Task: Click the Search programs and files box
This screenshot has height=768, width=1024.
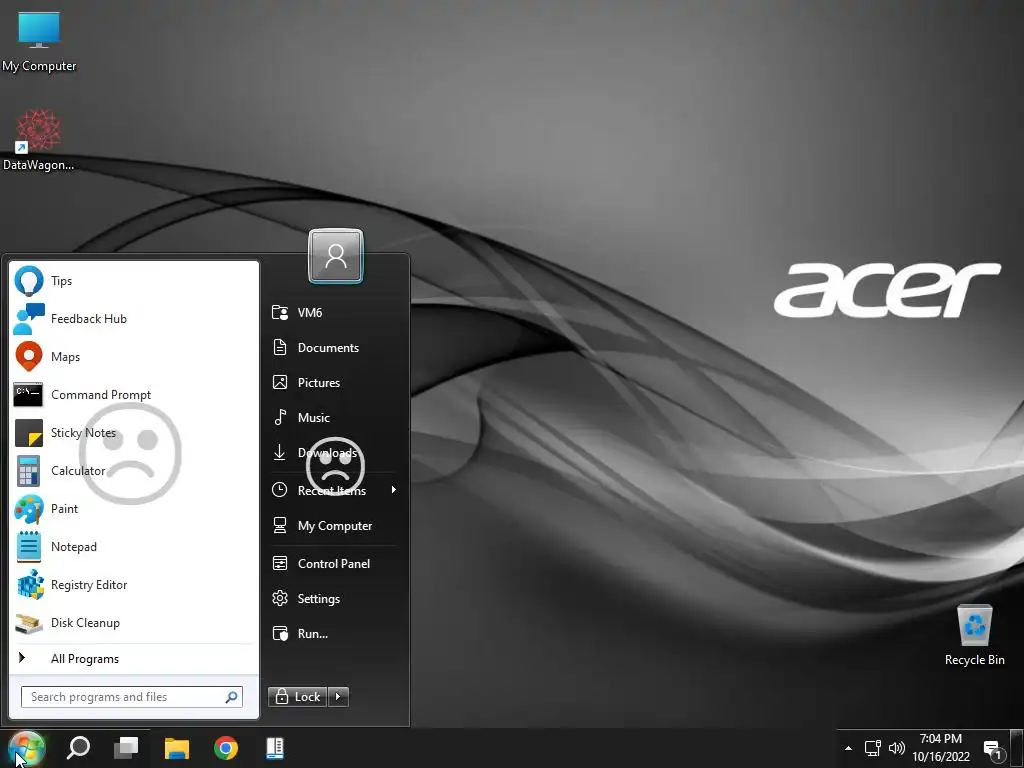Action: pyautogui.click(x=131, y=697)
